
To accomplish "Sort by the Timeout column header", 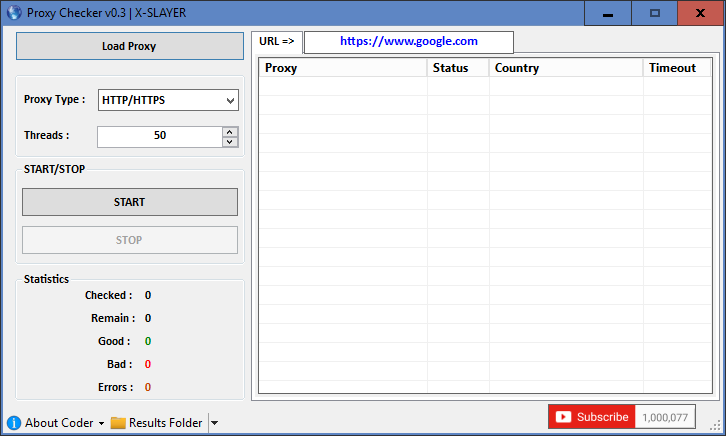I will (x=677, y=68).
